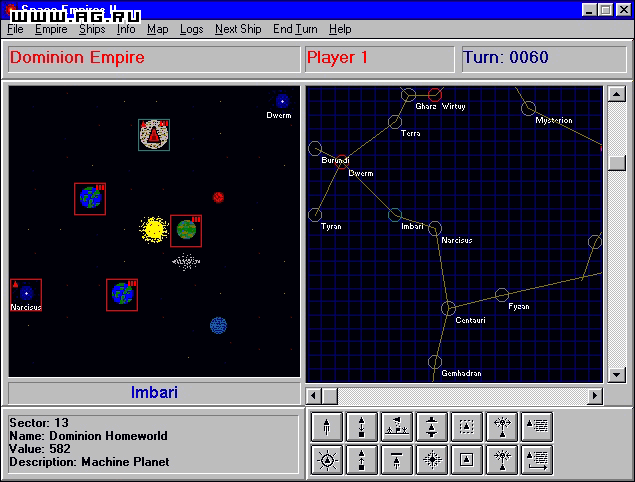Click the ship beneath horizontal bar icon
The image size is (635, 482).
click(x=397, y=460)
